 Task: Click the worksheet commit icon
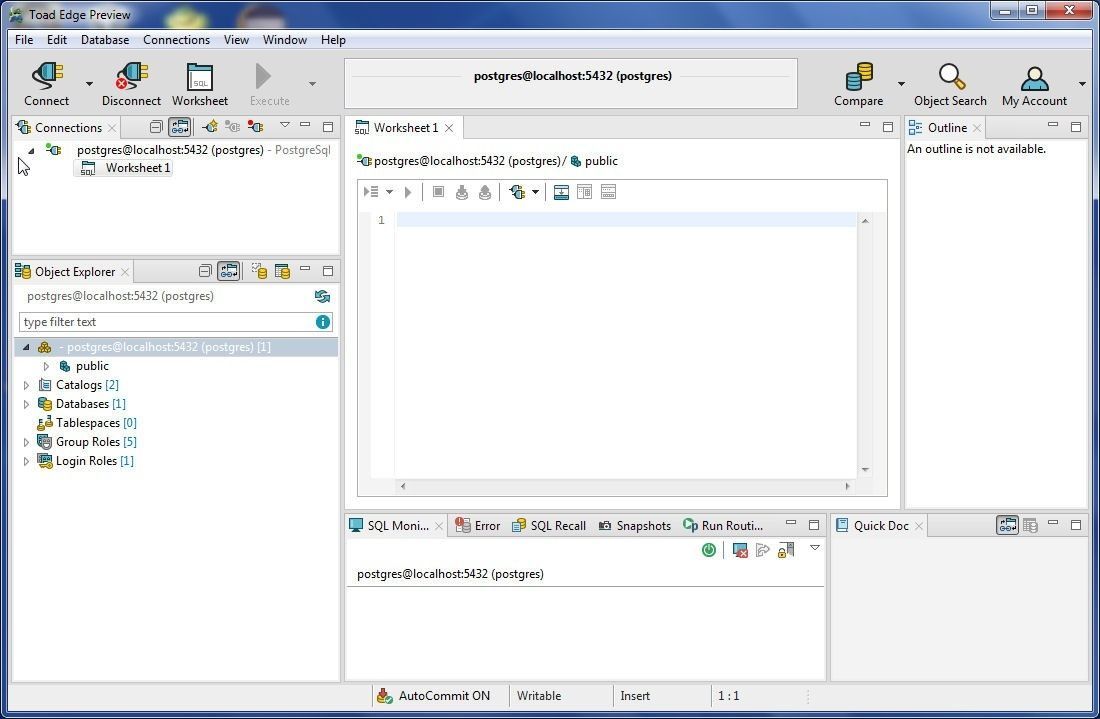(x=462, y=191)
